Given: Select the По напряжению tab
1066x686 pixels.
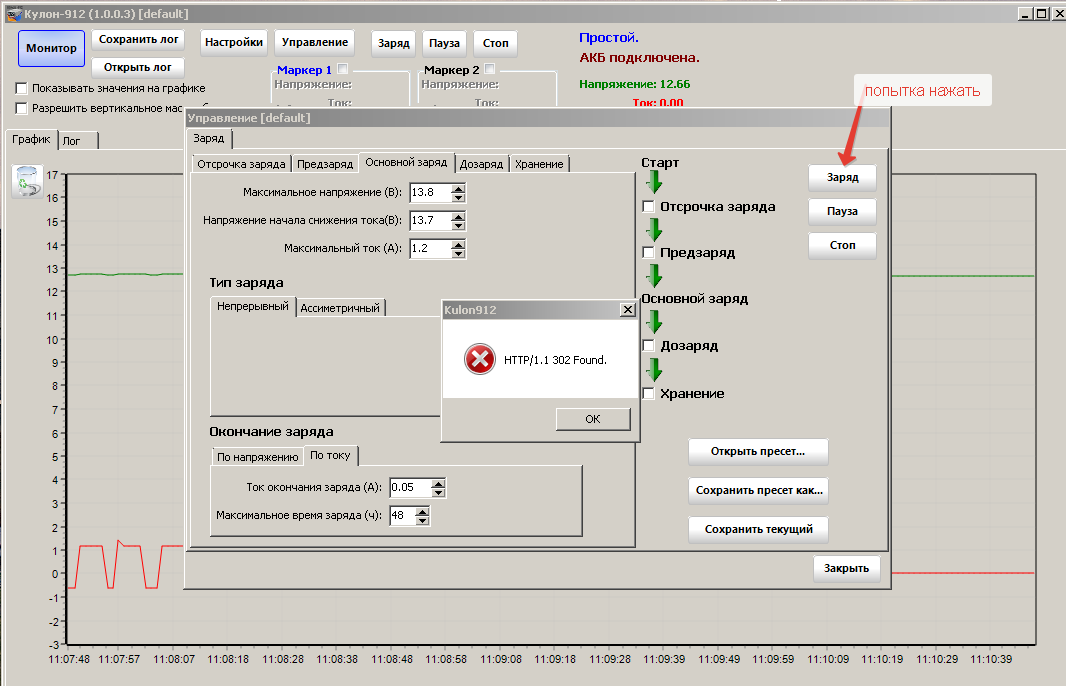Looking at the screenshot, I should [257, 457].
